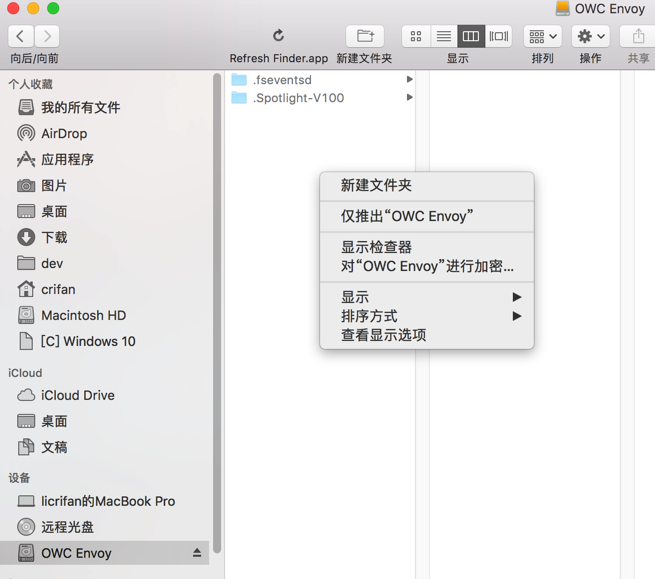Viewport: 655px width, 579px height.
Task: Click the Refresh Finder.app toolbar icon
Action: coord(279,36)
